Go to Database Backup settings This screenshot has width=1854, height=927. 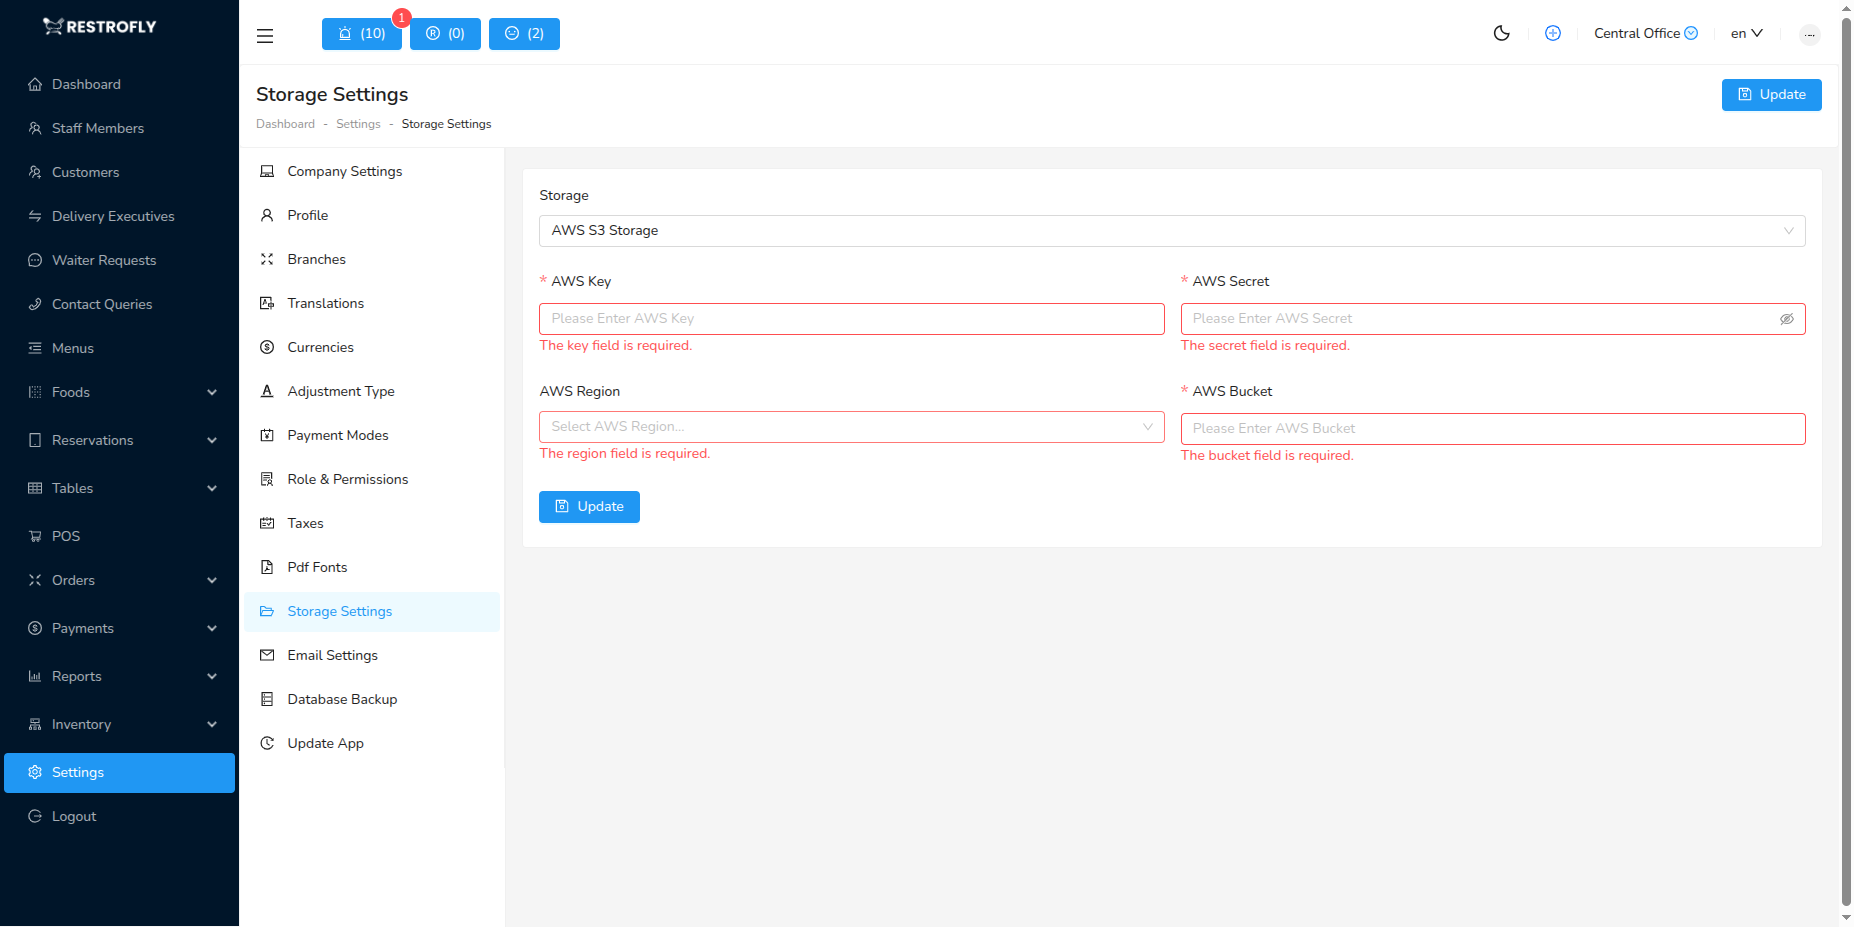click(x=342, y=699)
